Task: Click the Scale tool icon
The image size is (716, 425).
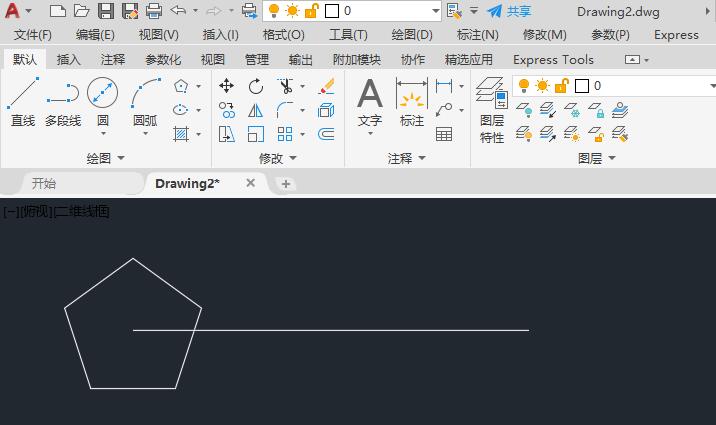Action: tap(256, 134)
